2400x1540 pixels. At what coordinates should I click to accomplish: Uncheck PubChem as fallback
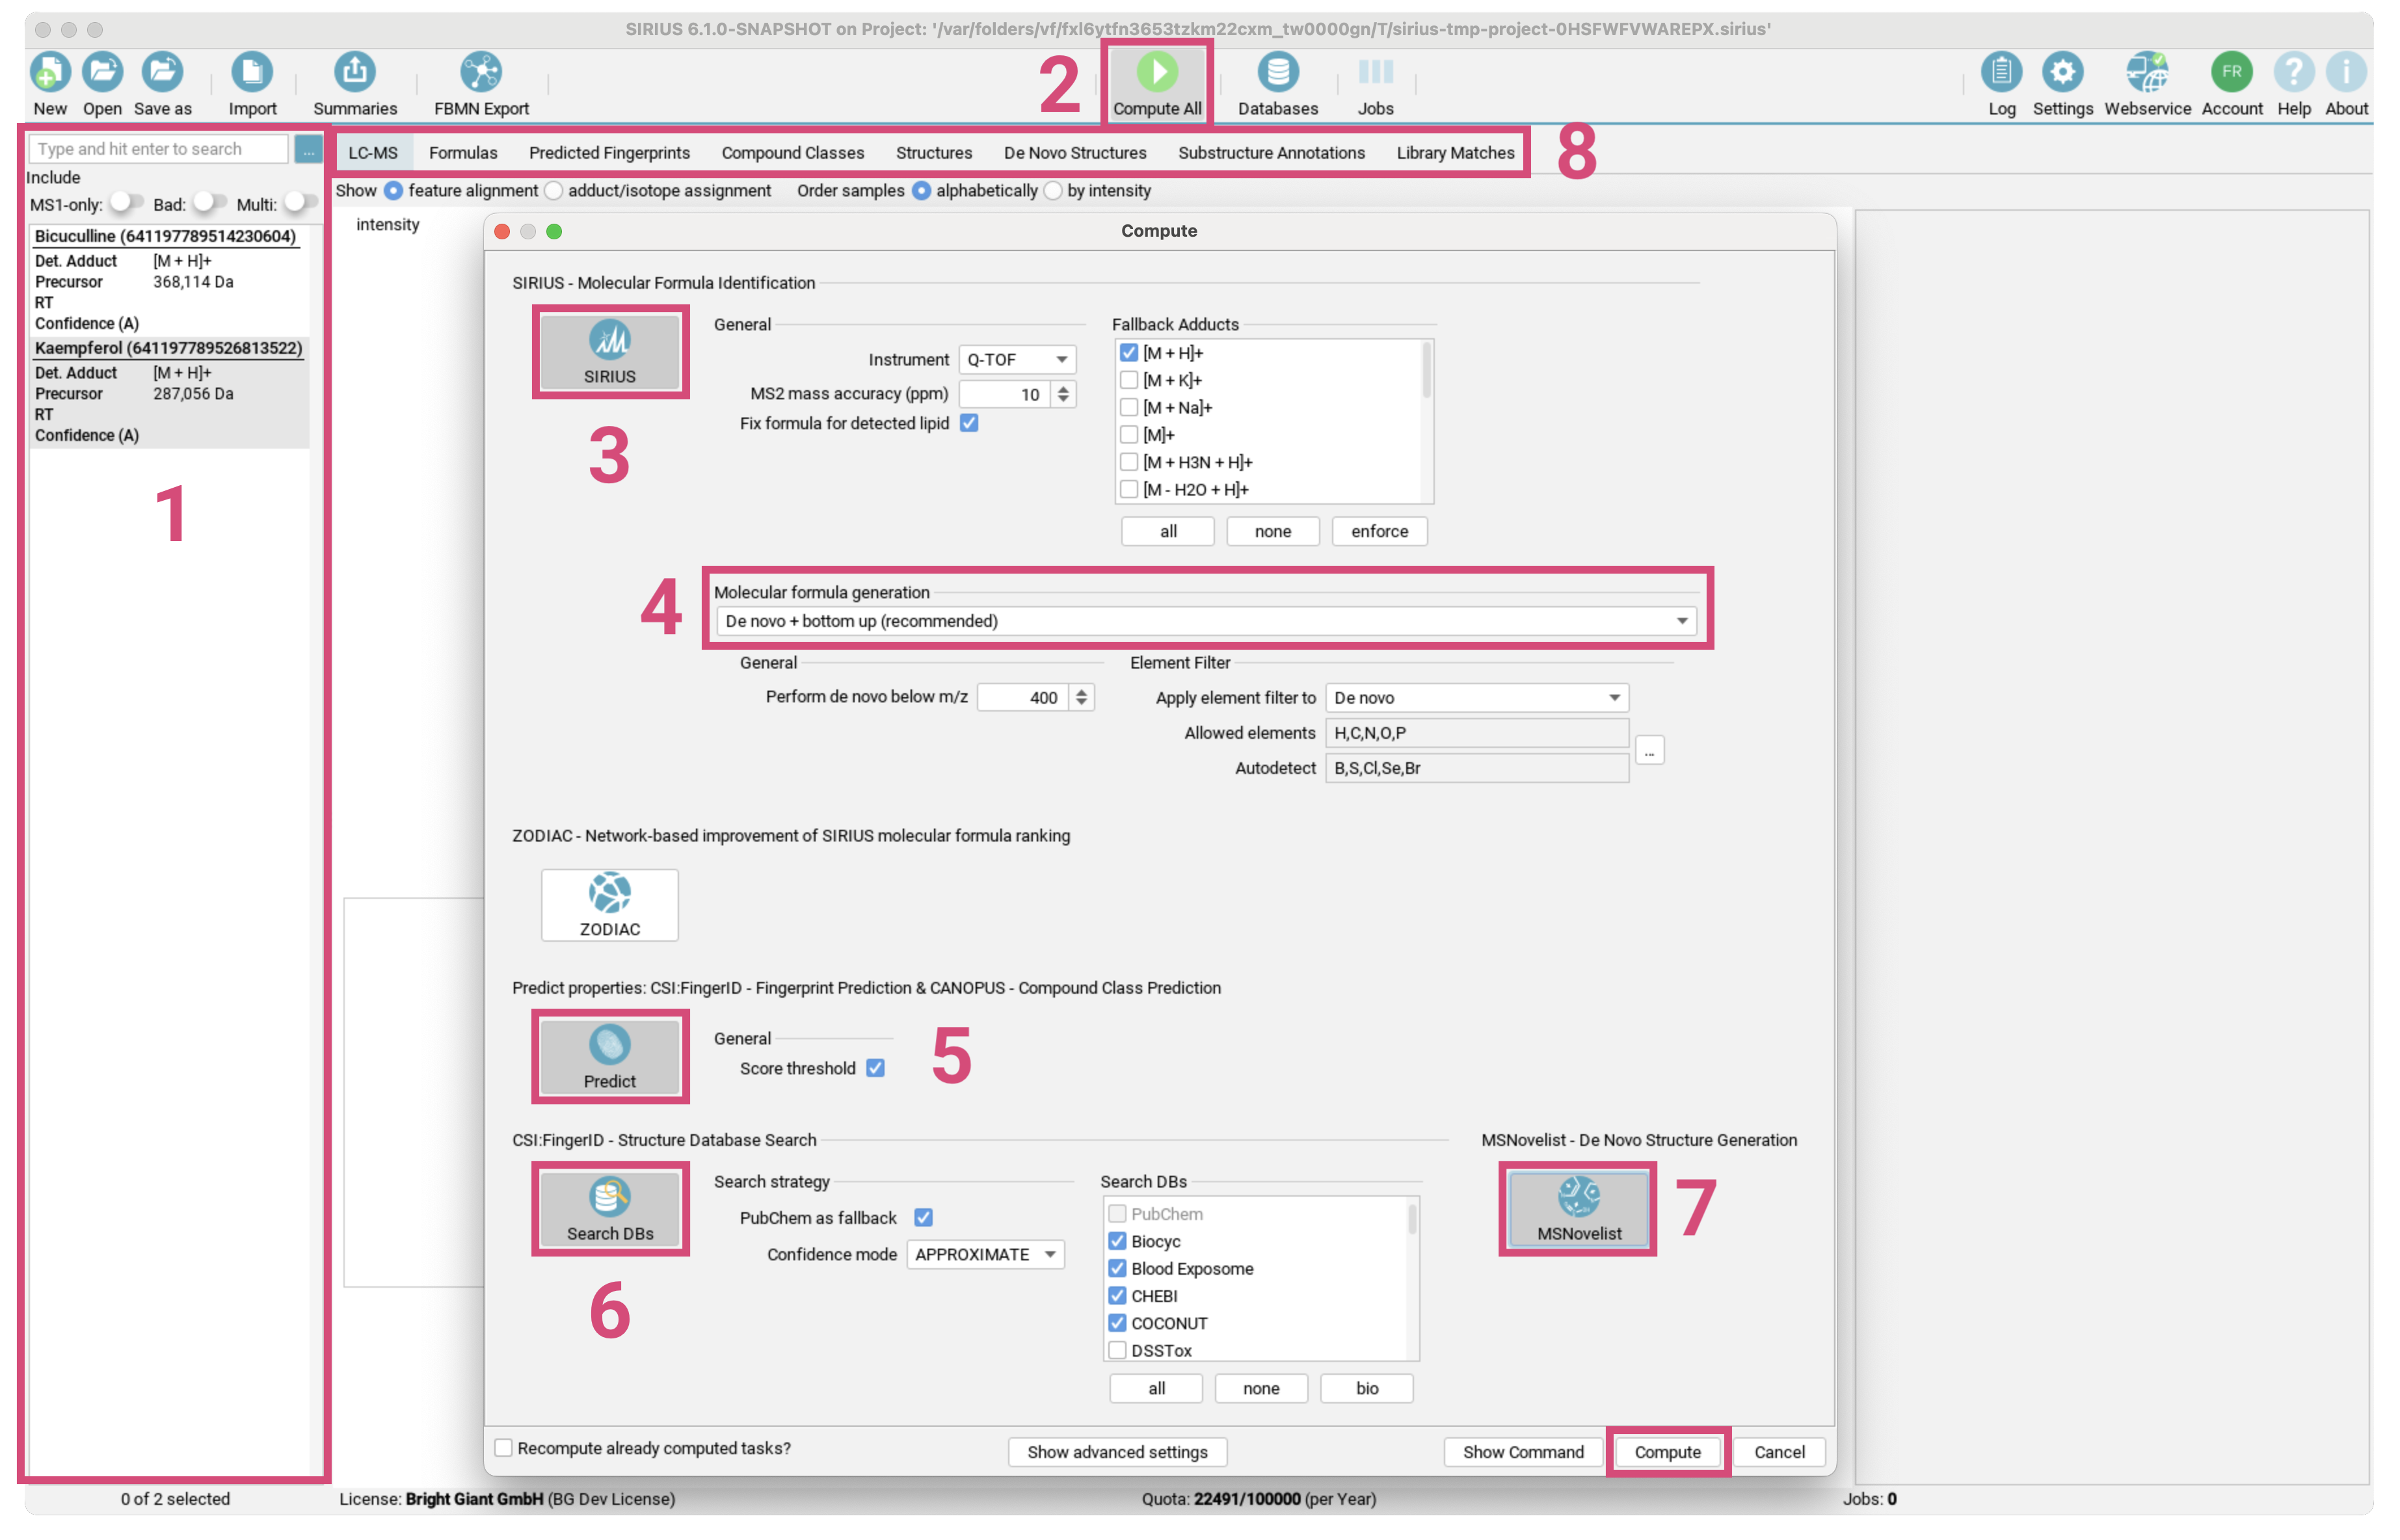[x=924, y=1218]
